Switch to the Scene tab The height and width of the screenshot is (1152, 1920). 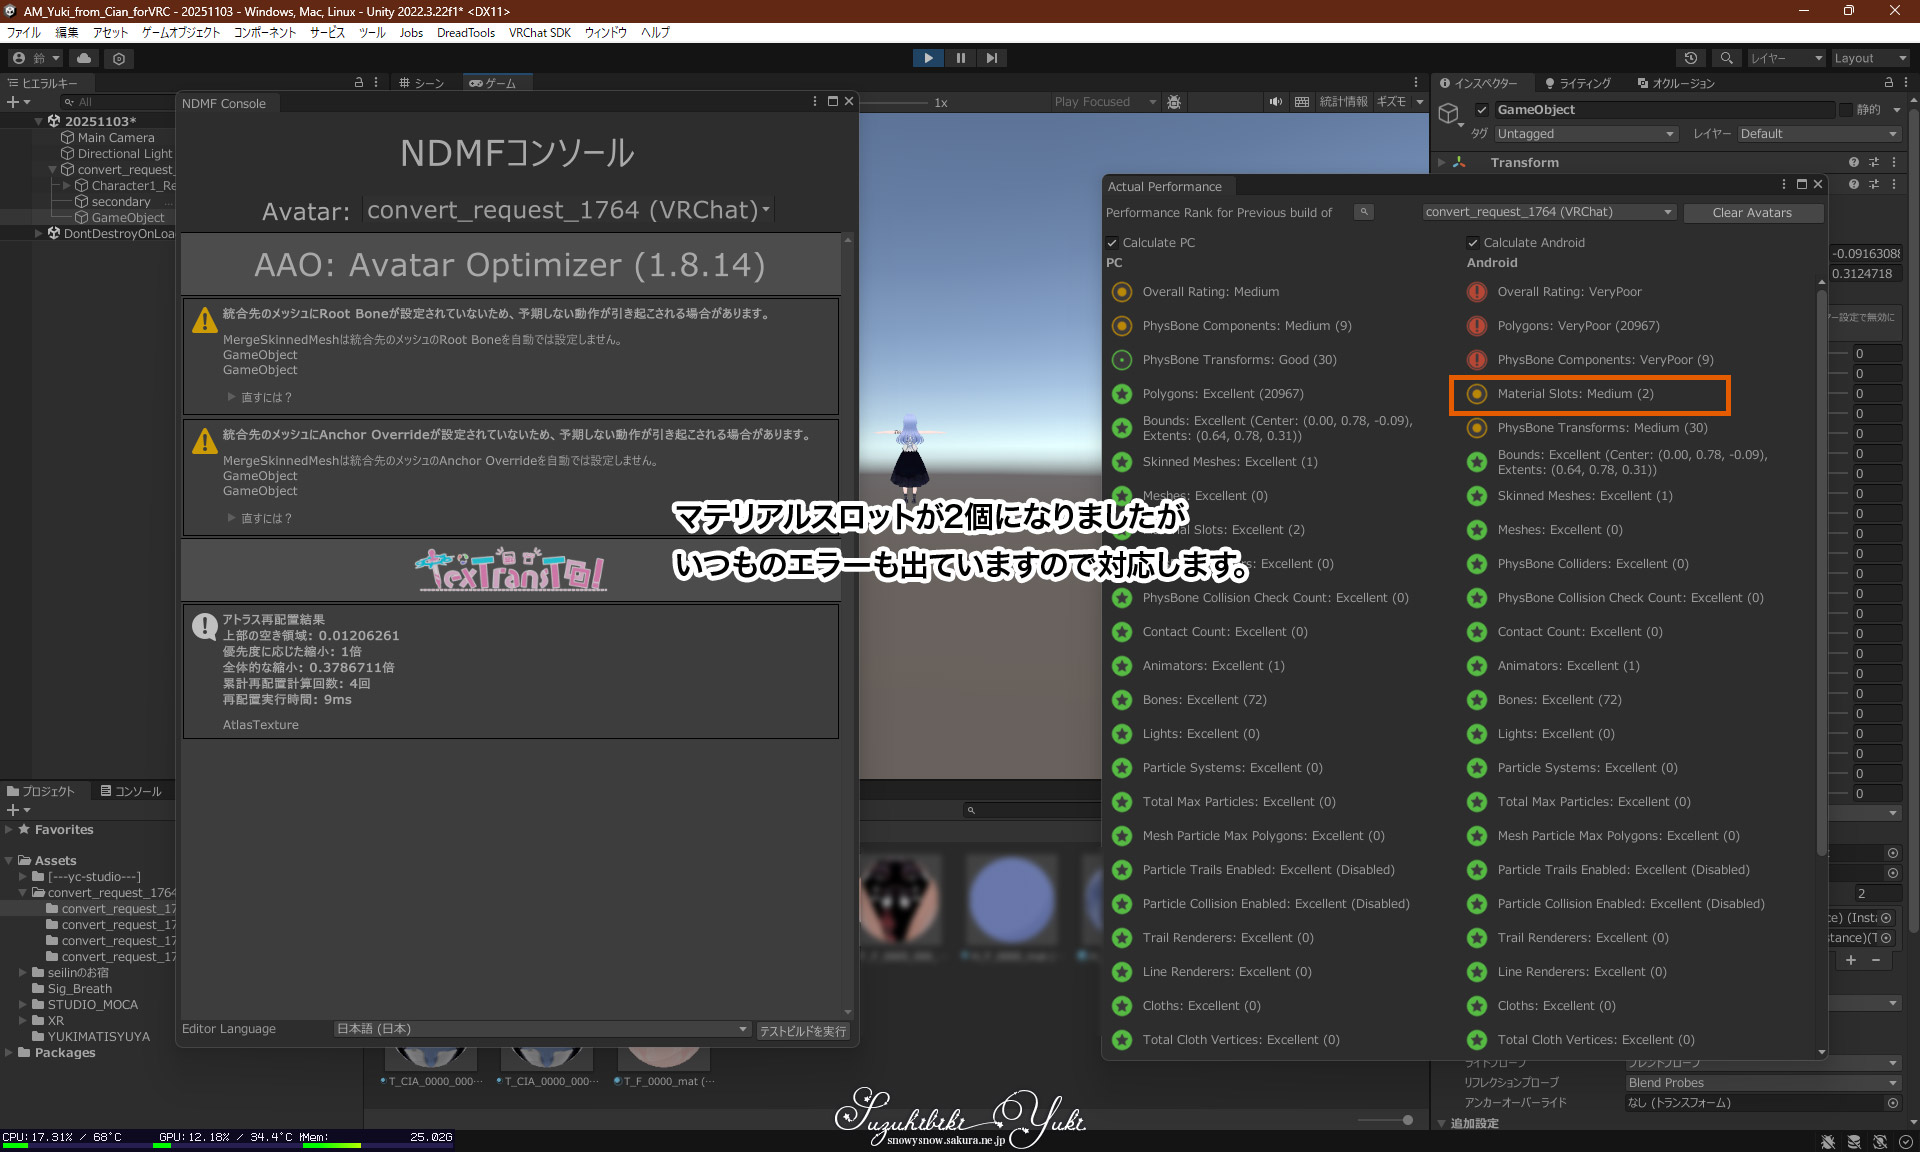coord(421,83)
